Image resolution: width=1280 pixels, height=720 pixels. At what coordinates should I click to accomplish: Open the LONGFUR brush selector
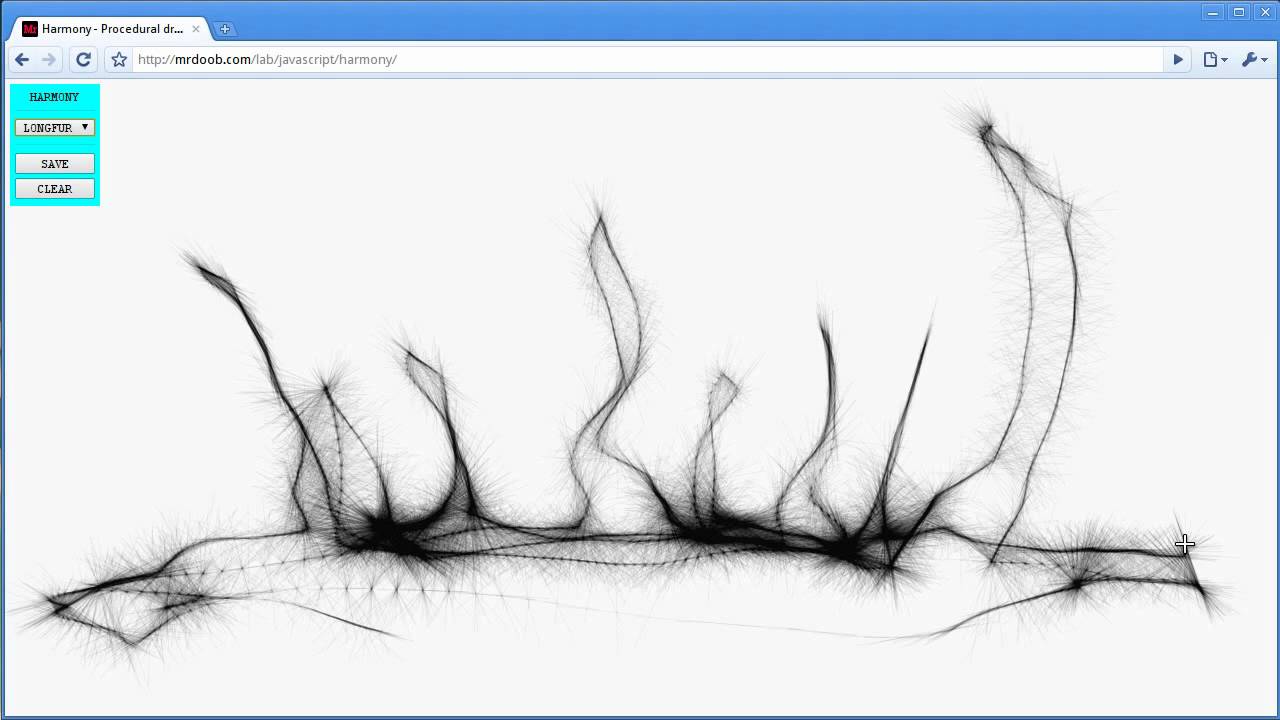click(50, 127)
